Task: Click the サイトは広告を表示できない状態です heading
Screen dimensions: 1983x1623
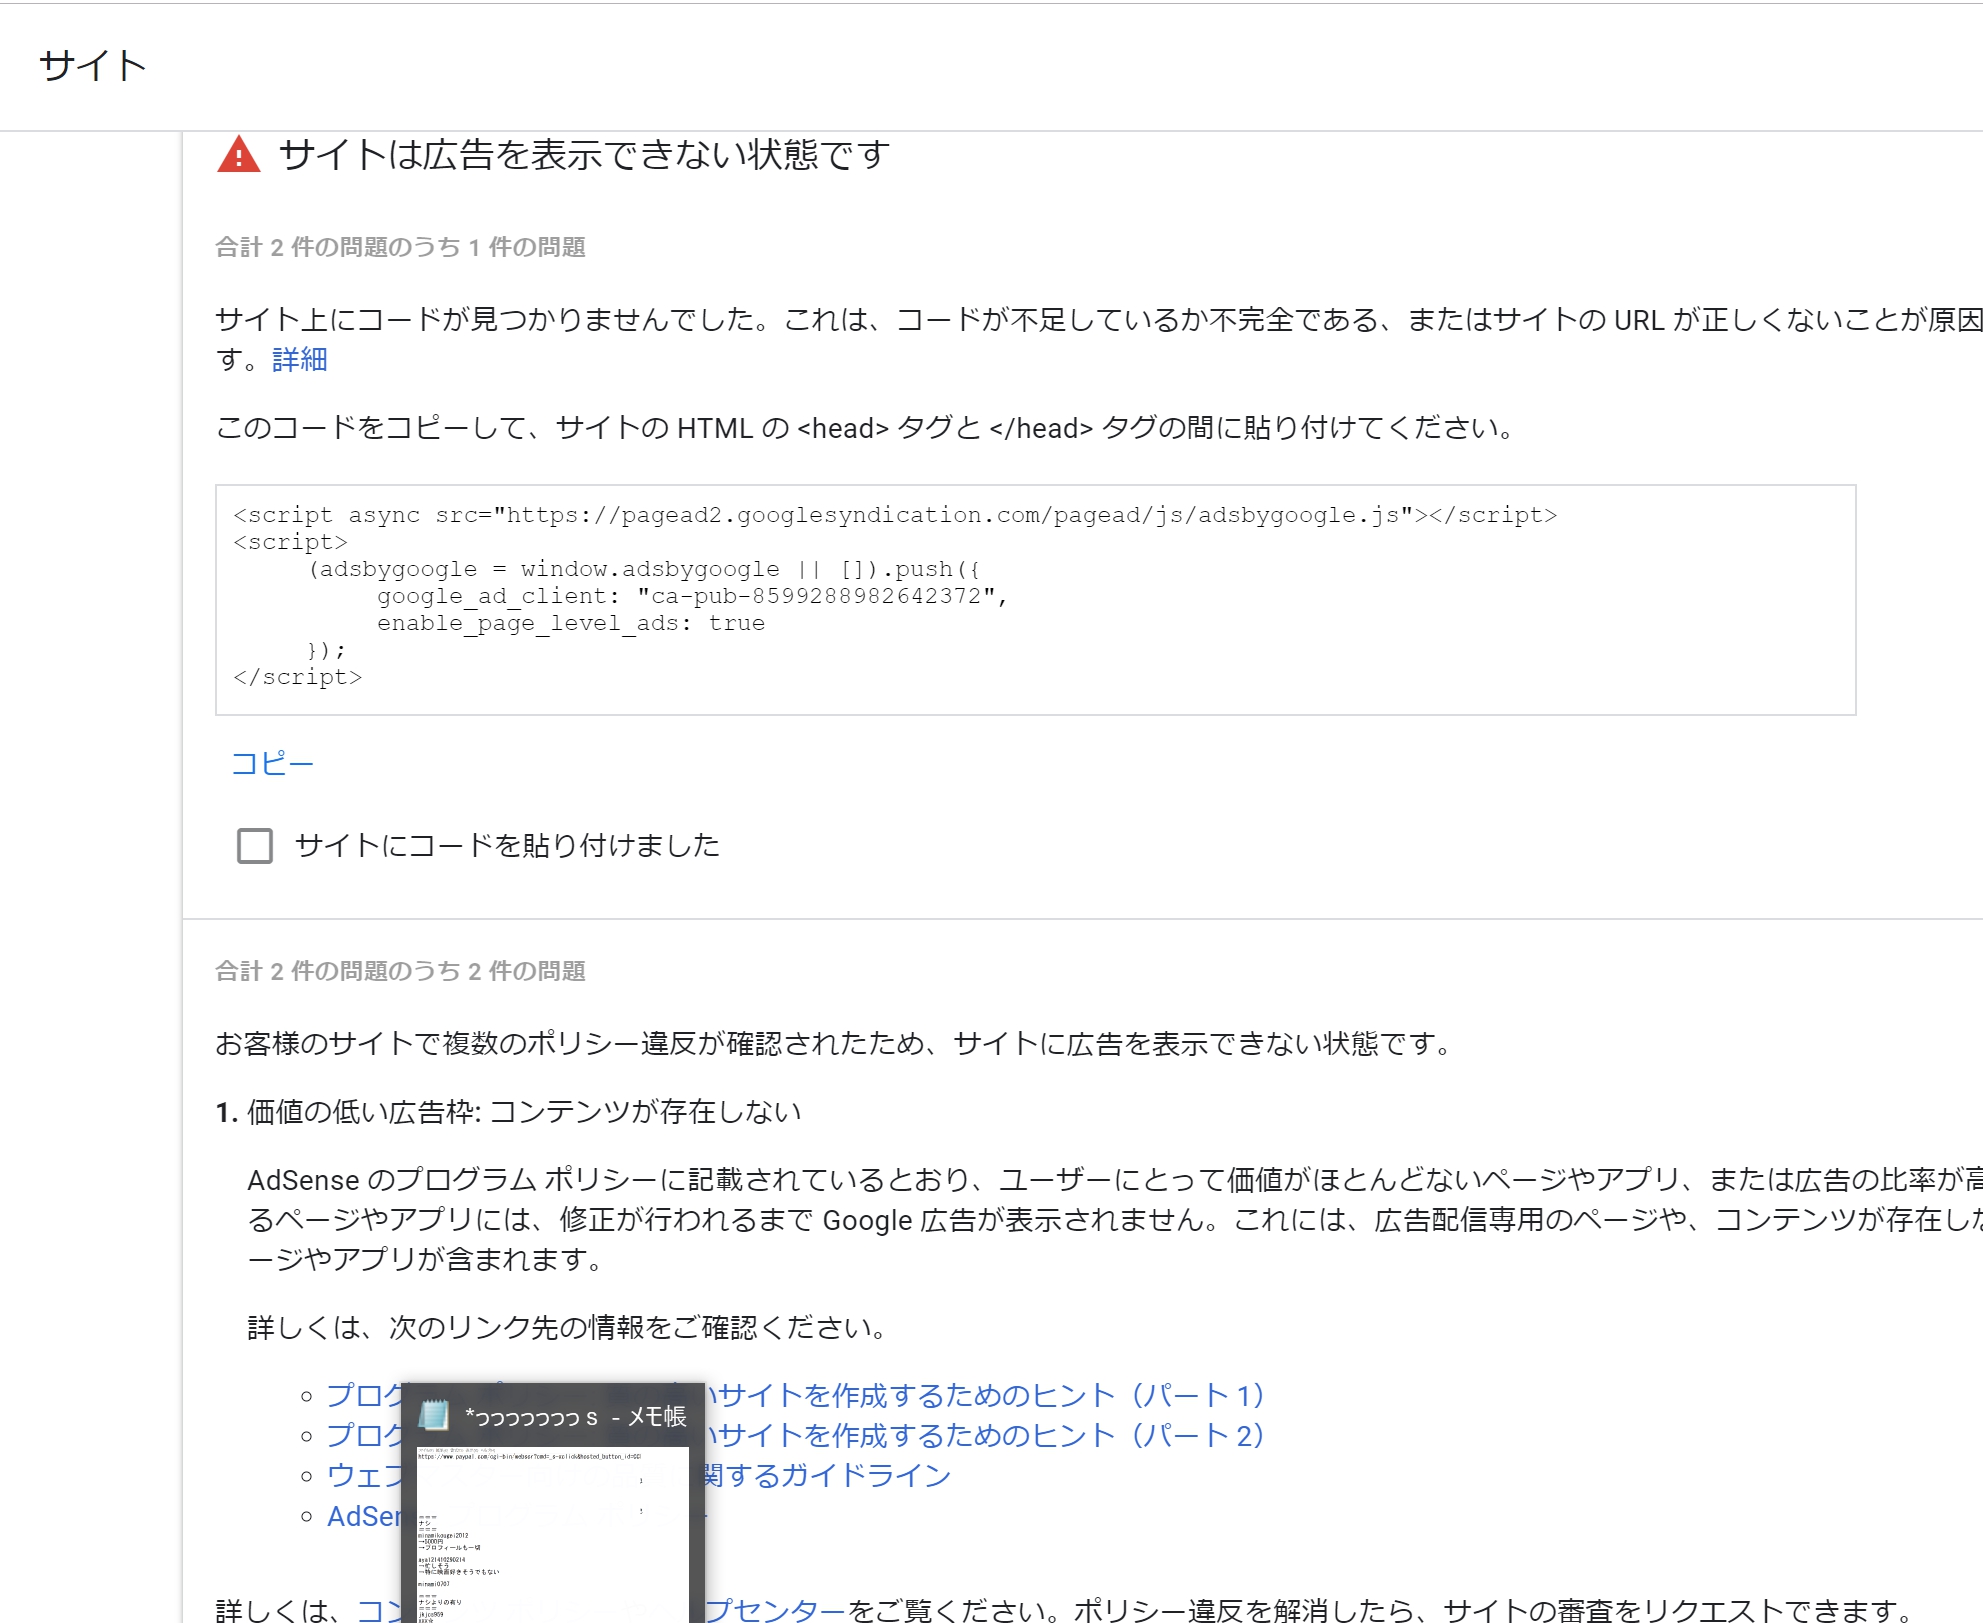Action: pos(584,155)
